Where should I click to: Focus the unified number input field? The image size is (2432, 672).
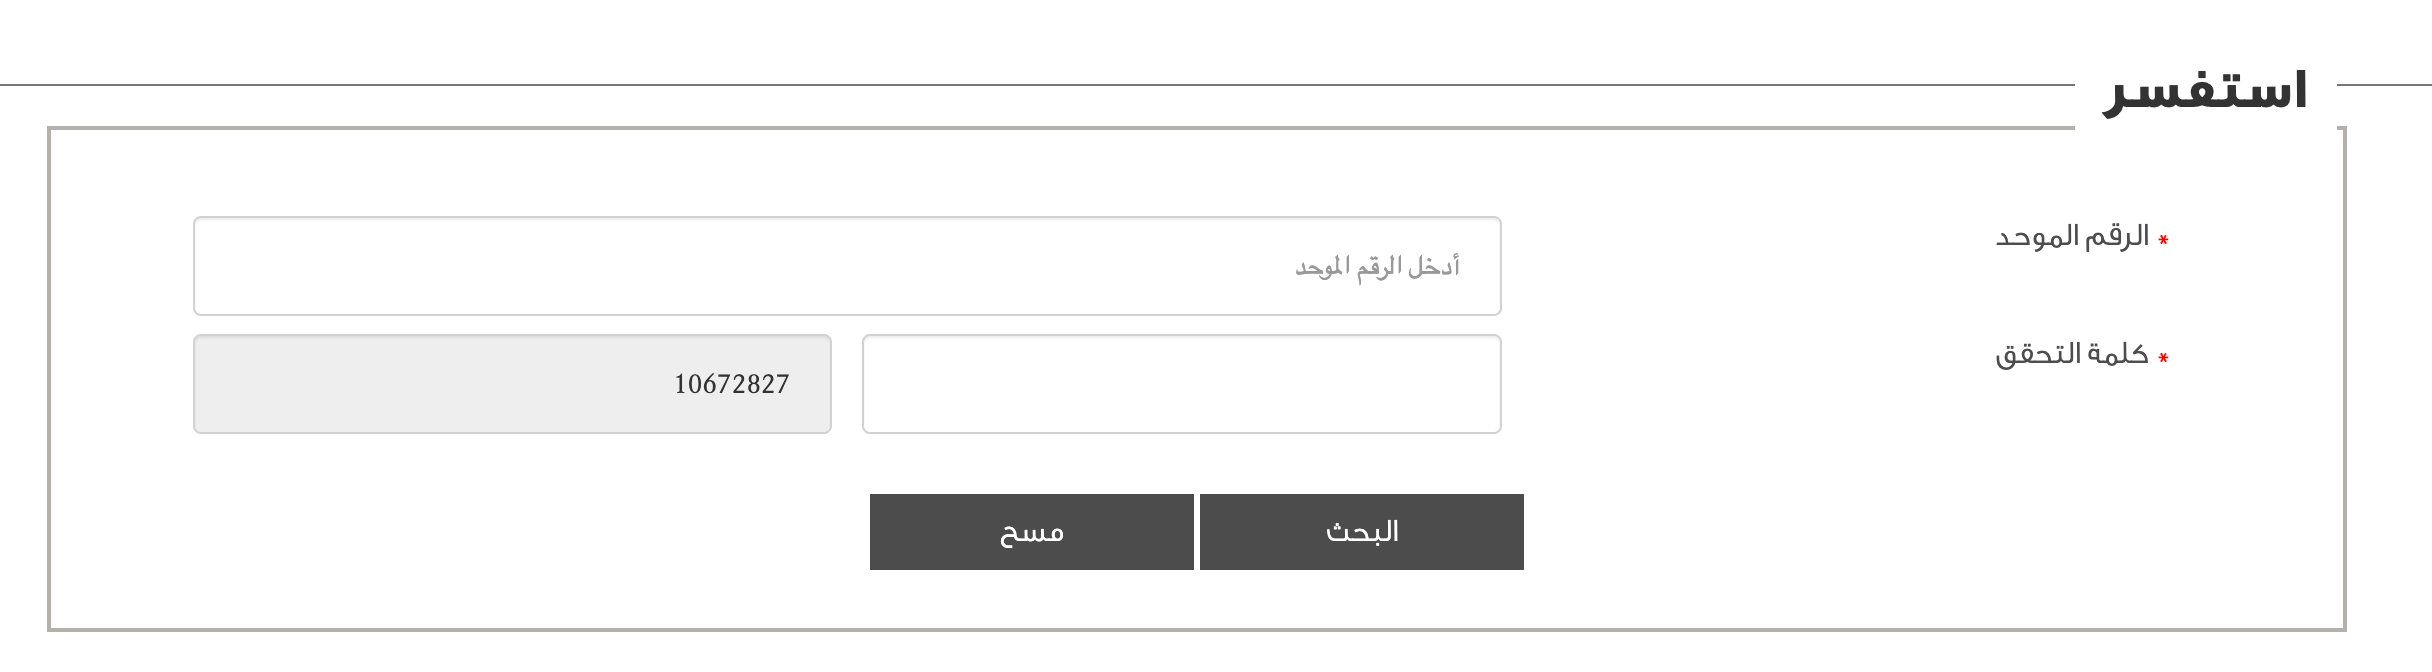pyautogui.click(x=847, y=266)
